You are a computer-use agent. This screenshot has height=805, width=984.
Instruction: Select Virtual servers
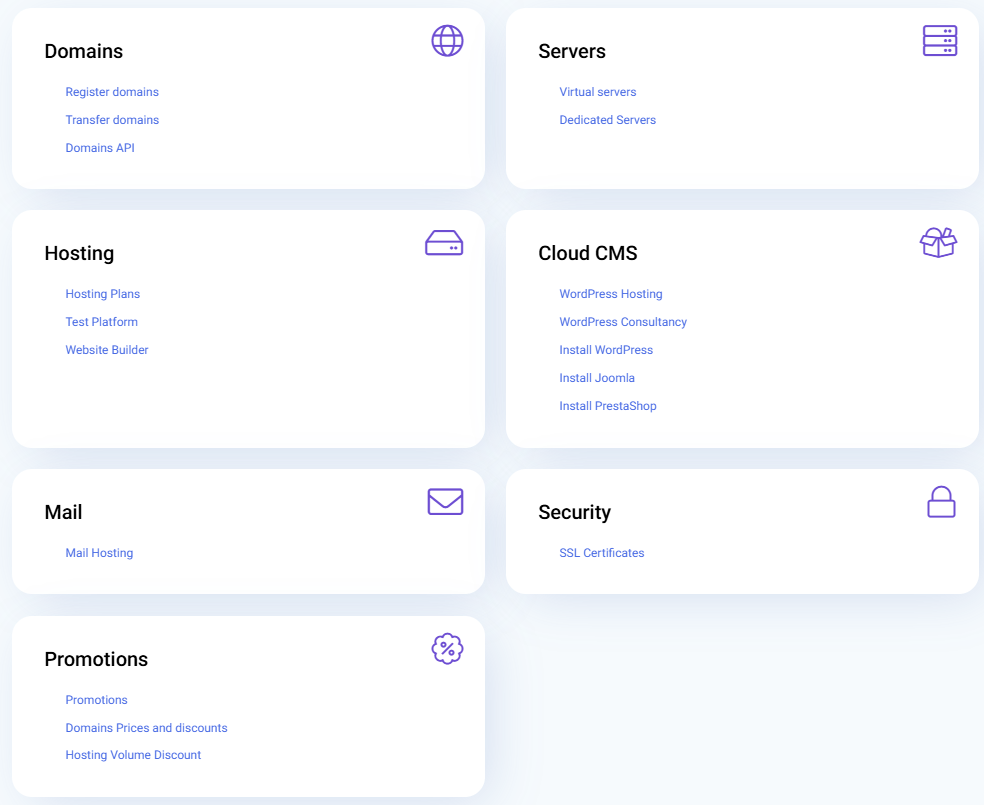pos(598,92)
